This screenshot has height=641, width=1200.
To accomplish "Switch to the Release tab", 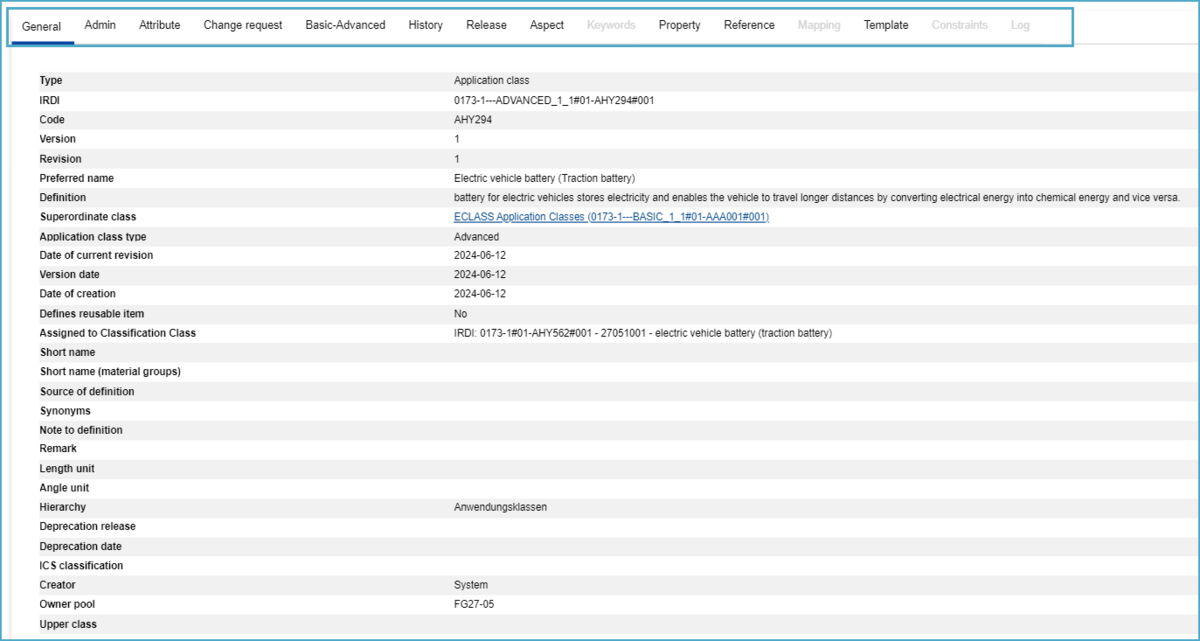I will [486, 25].
